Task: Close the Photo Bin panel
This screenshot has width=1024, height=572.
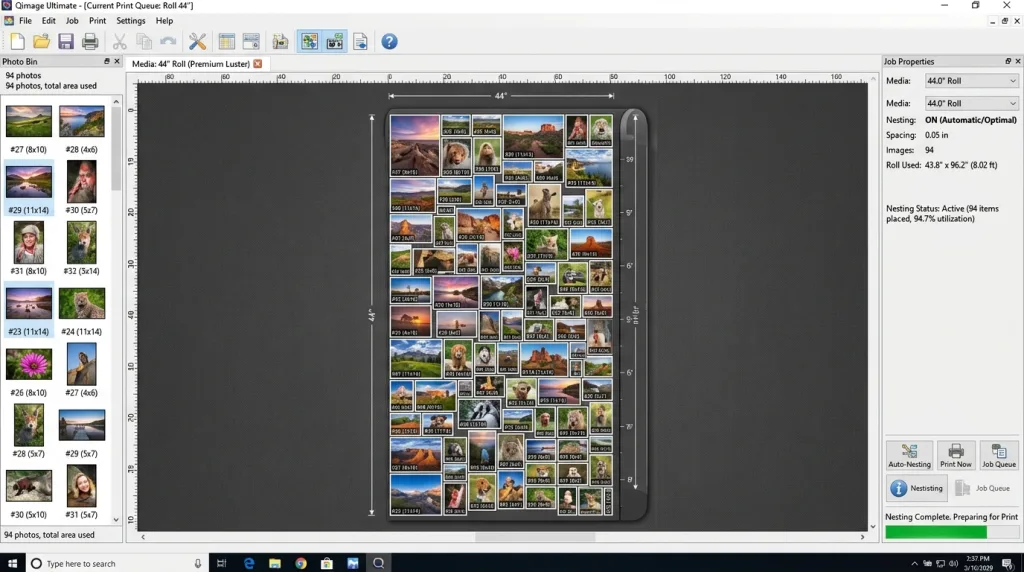Action: coord(117,61)
